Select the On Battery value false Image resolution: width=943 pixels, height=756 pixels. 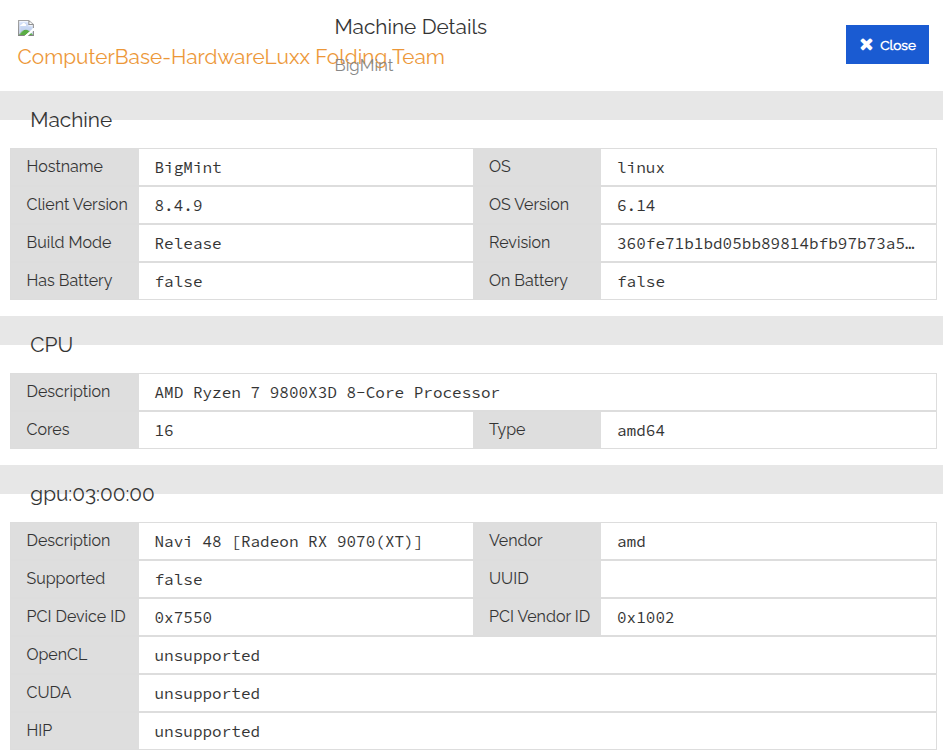[x=640, y=281]
